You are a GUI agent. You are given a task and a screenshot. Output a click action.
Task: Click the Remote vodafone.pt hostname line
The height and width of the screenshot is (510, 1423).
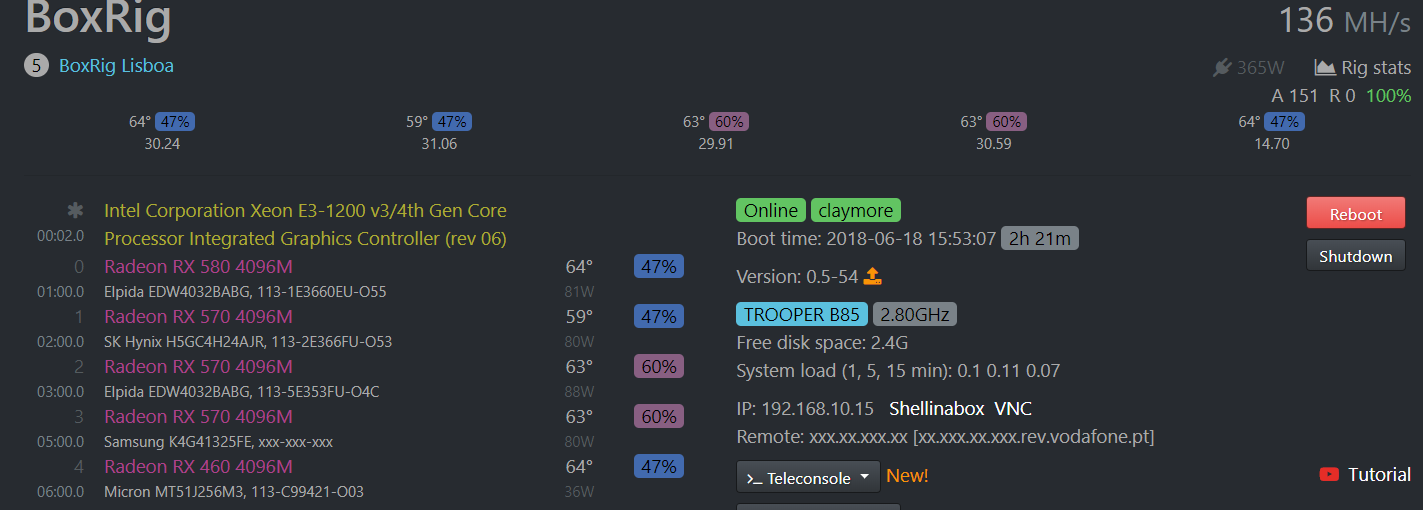tap(945, 437)
